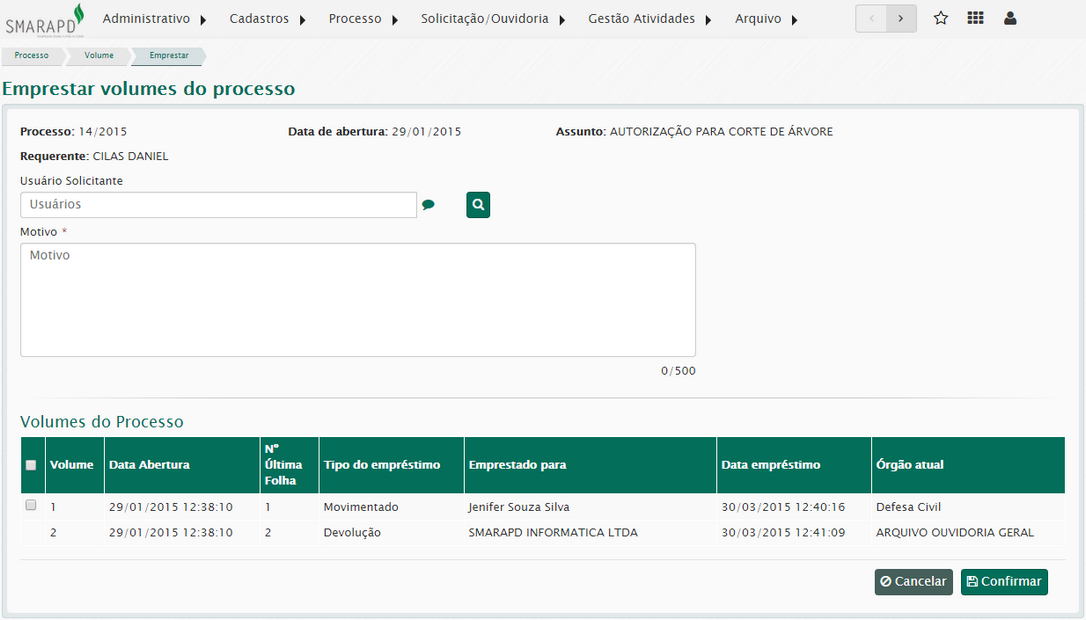Focus the Usuário Solicitante input field
The height and width of the screenshot is (620, 1086).
(218, 205)
